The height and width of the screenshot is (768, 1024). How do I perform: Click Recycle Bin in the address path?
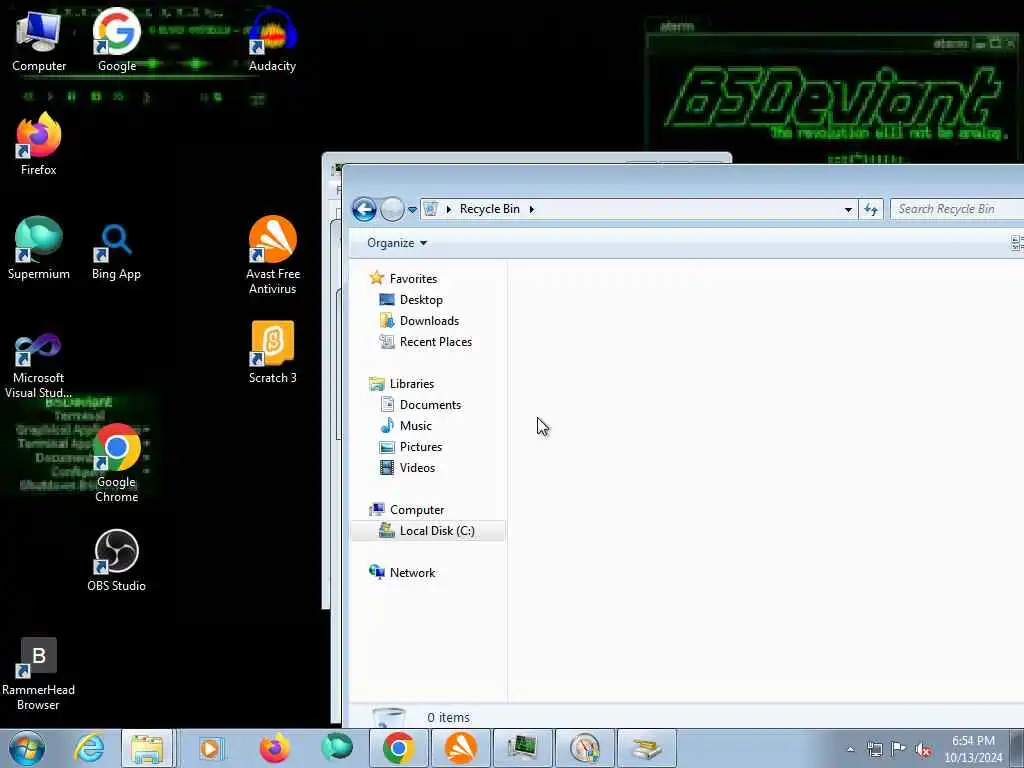(490, 209)
